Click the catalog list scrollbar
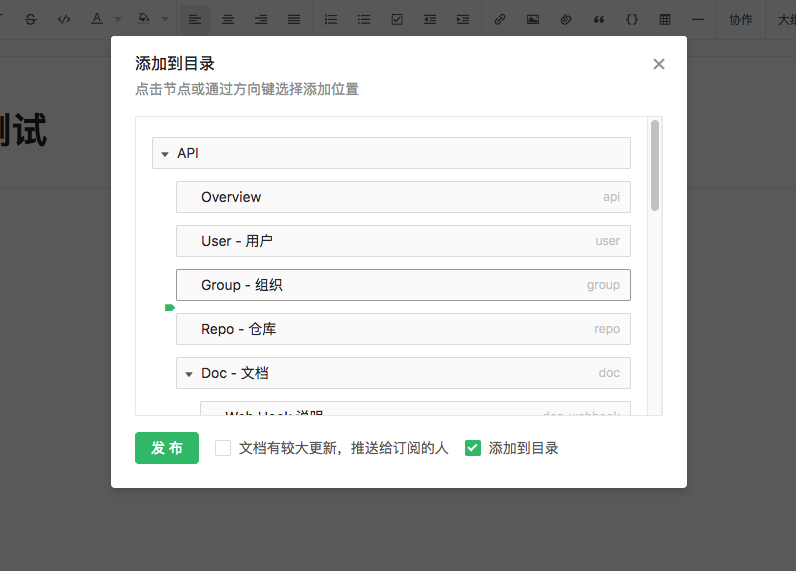 (x=655, y=165)
